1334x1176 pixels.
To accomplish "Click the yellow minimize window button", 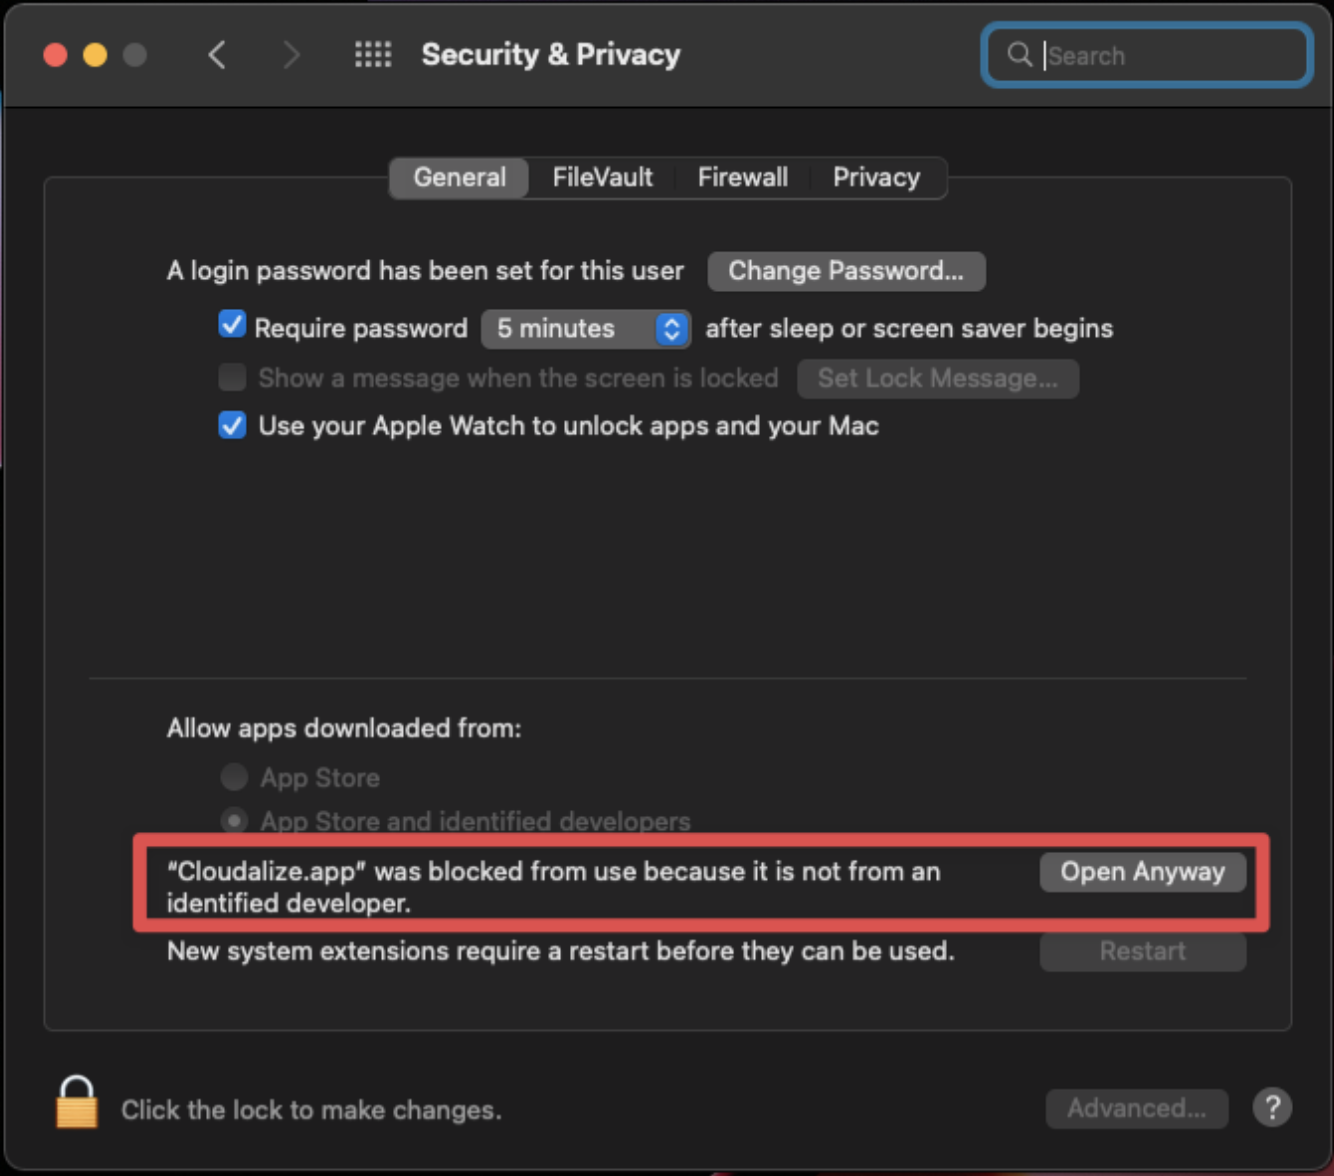I will click(x=95, y=54).
